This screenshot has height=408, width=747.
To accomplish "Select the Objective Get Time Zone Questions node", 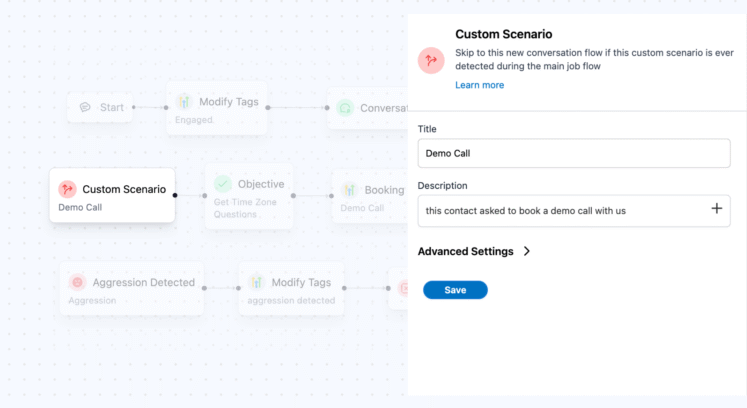I will [249, 197].
